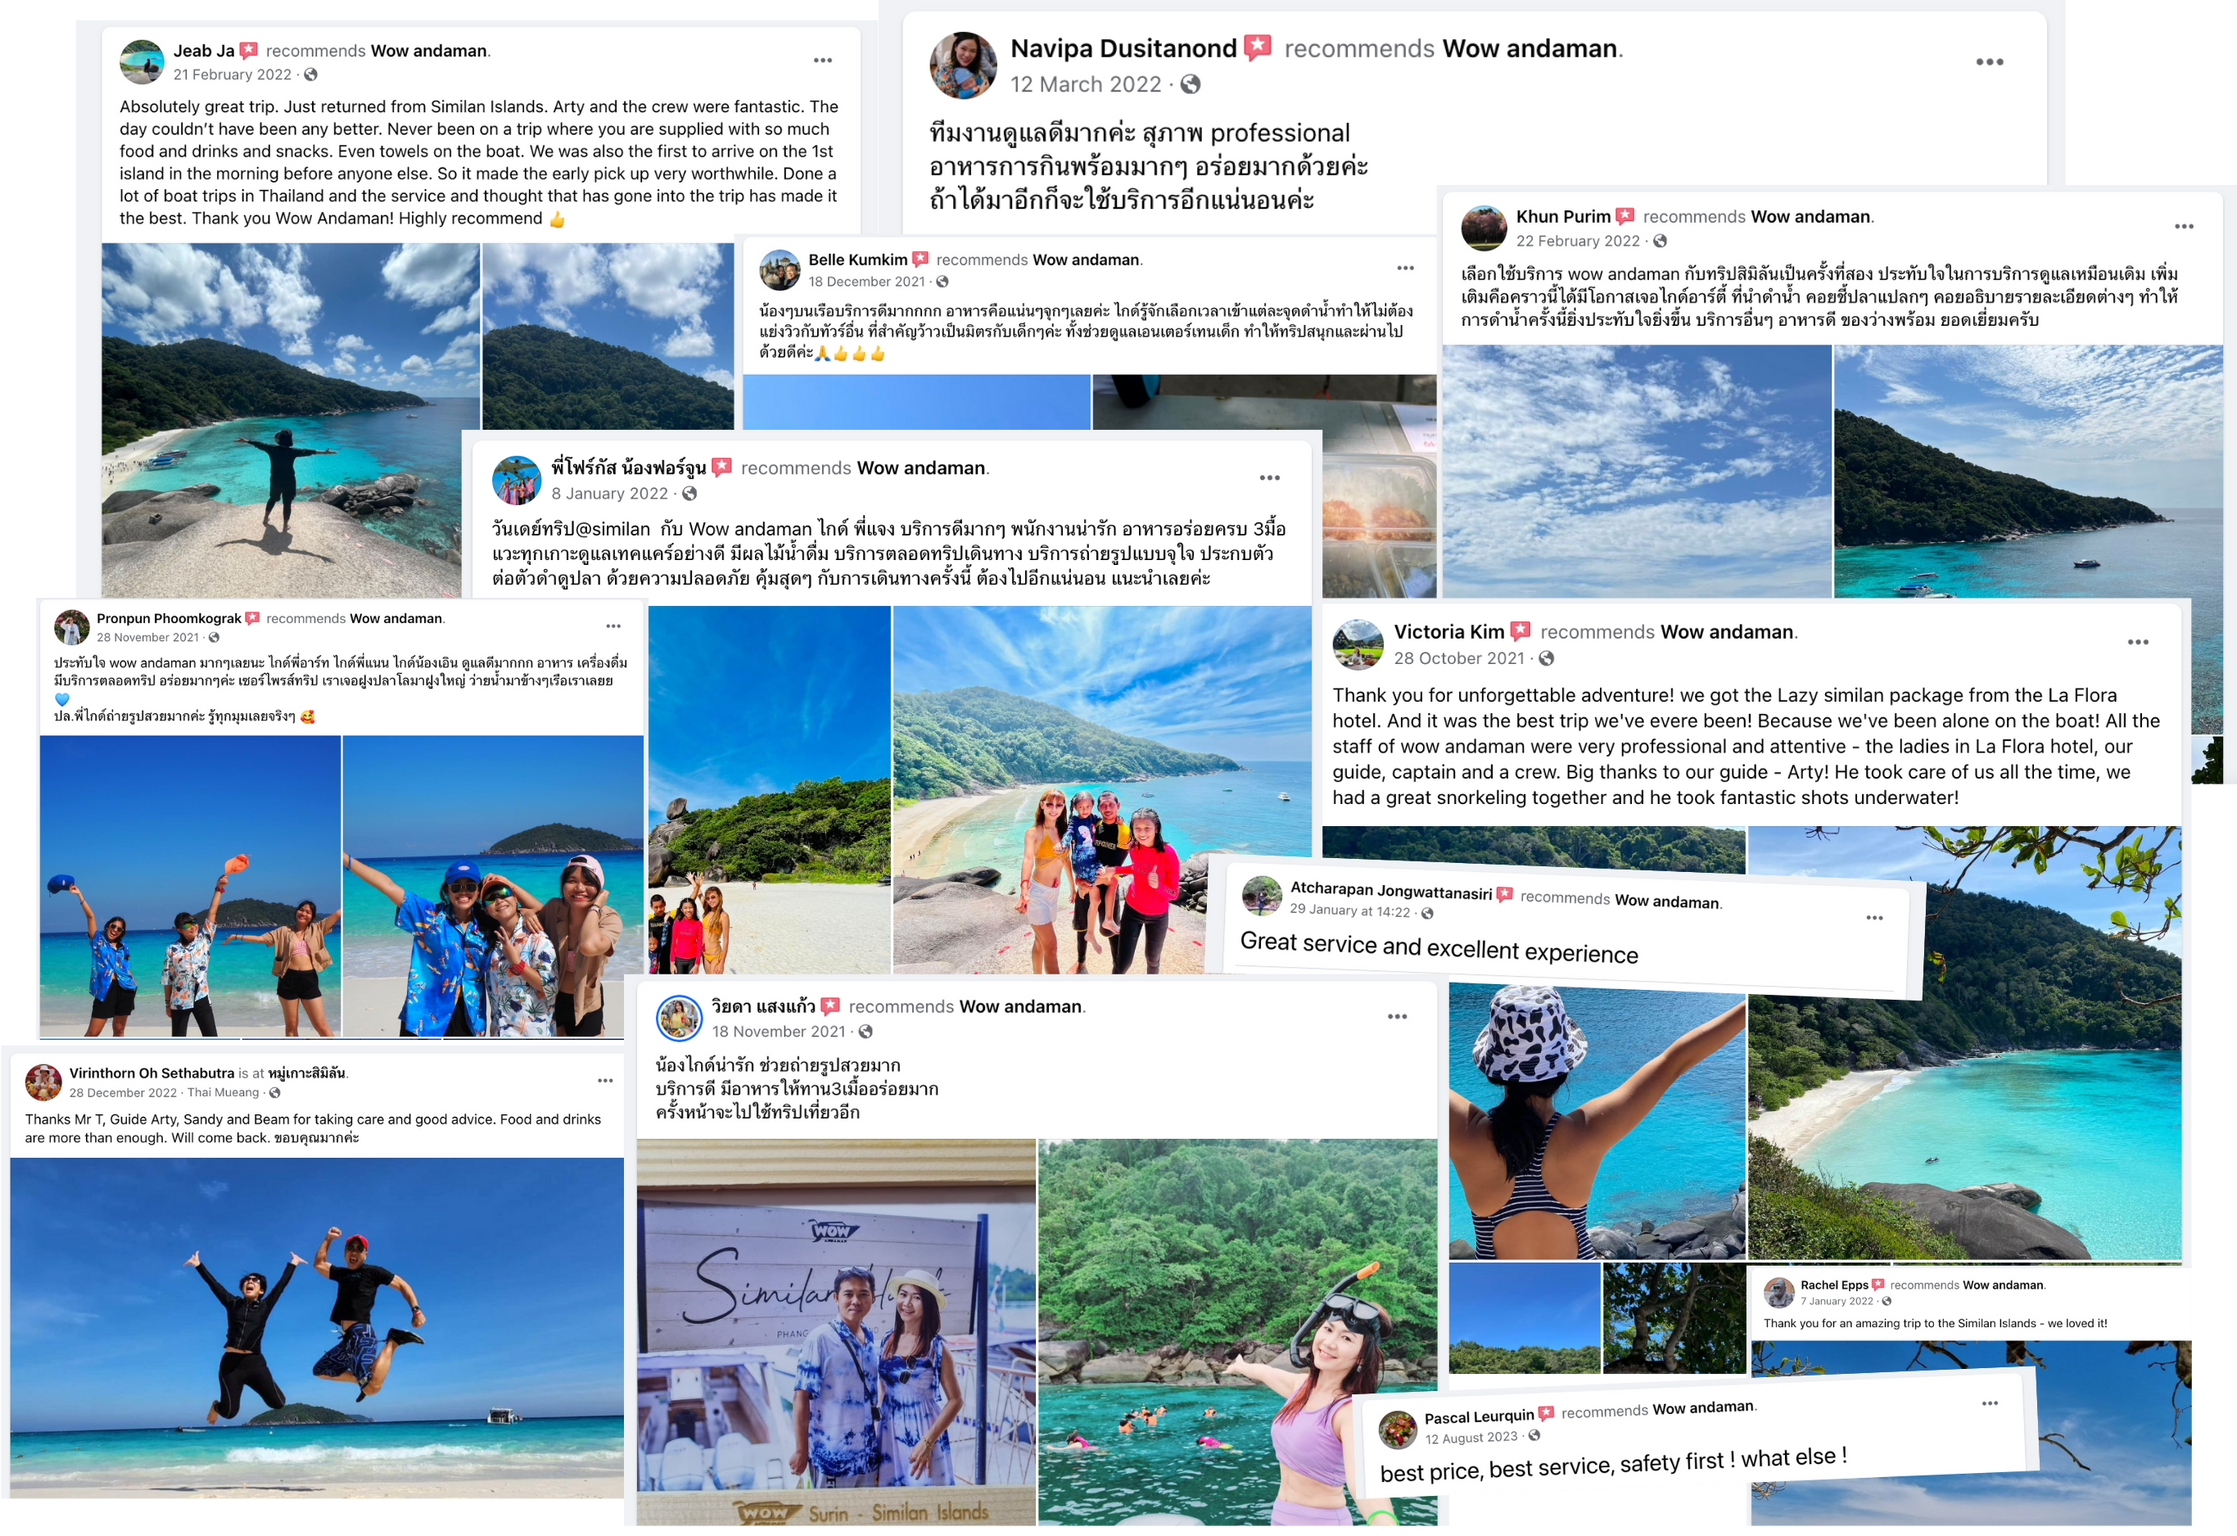Screen dimensions: 2237x1536
Task: Open options dots on Pascal Leurquin's review
Action: [x=1990, y=1403]
